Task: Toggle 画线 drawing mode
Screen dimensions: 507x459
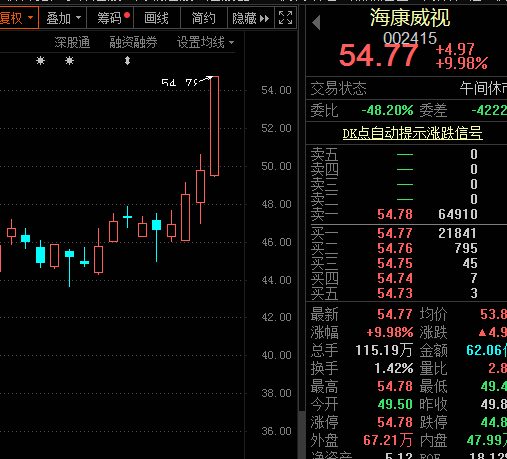Action: point(157,18)
